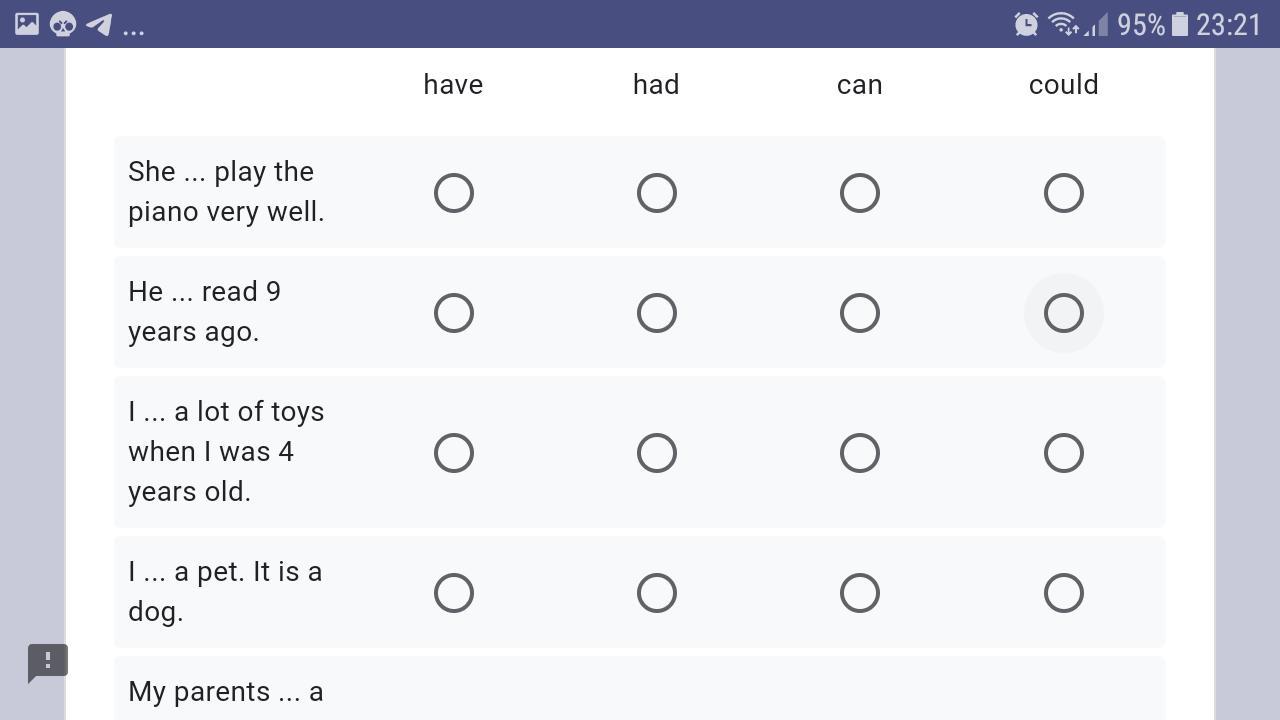Tap the 'My parents ... a' question row

click(x=640, y=689)
